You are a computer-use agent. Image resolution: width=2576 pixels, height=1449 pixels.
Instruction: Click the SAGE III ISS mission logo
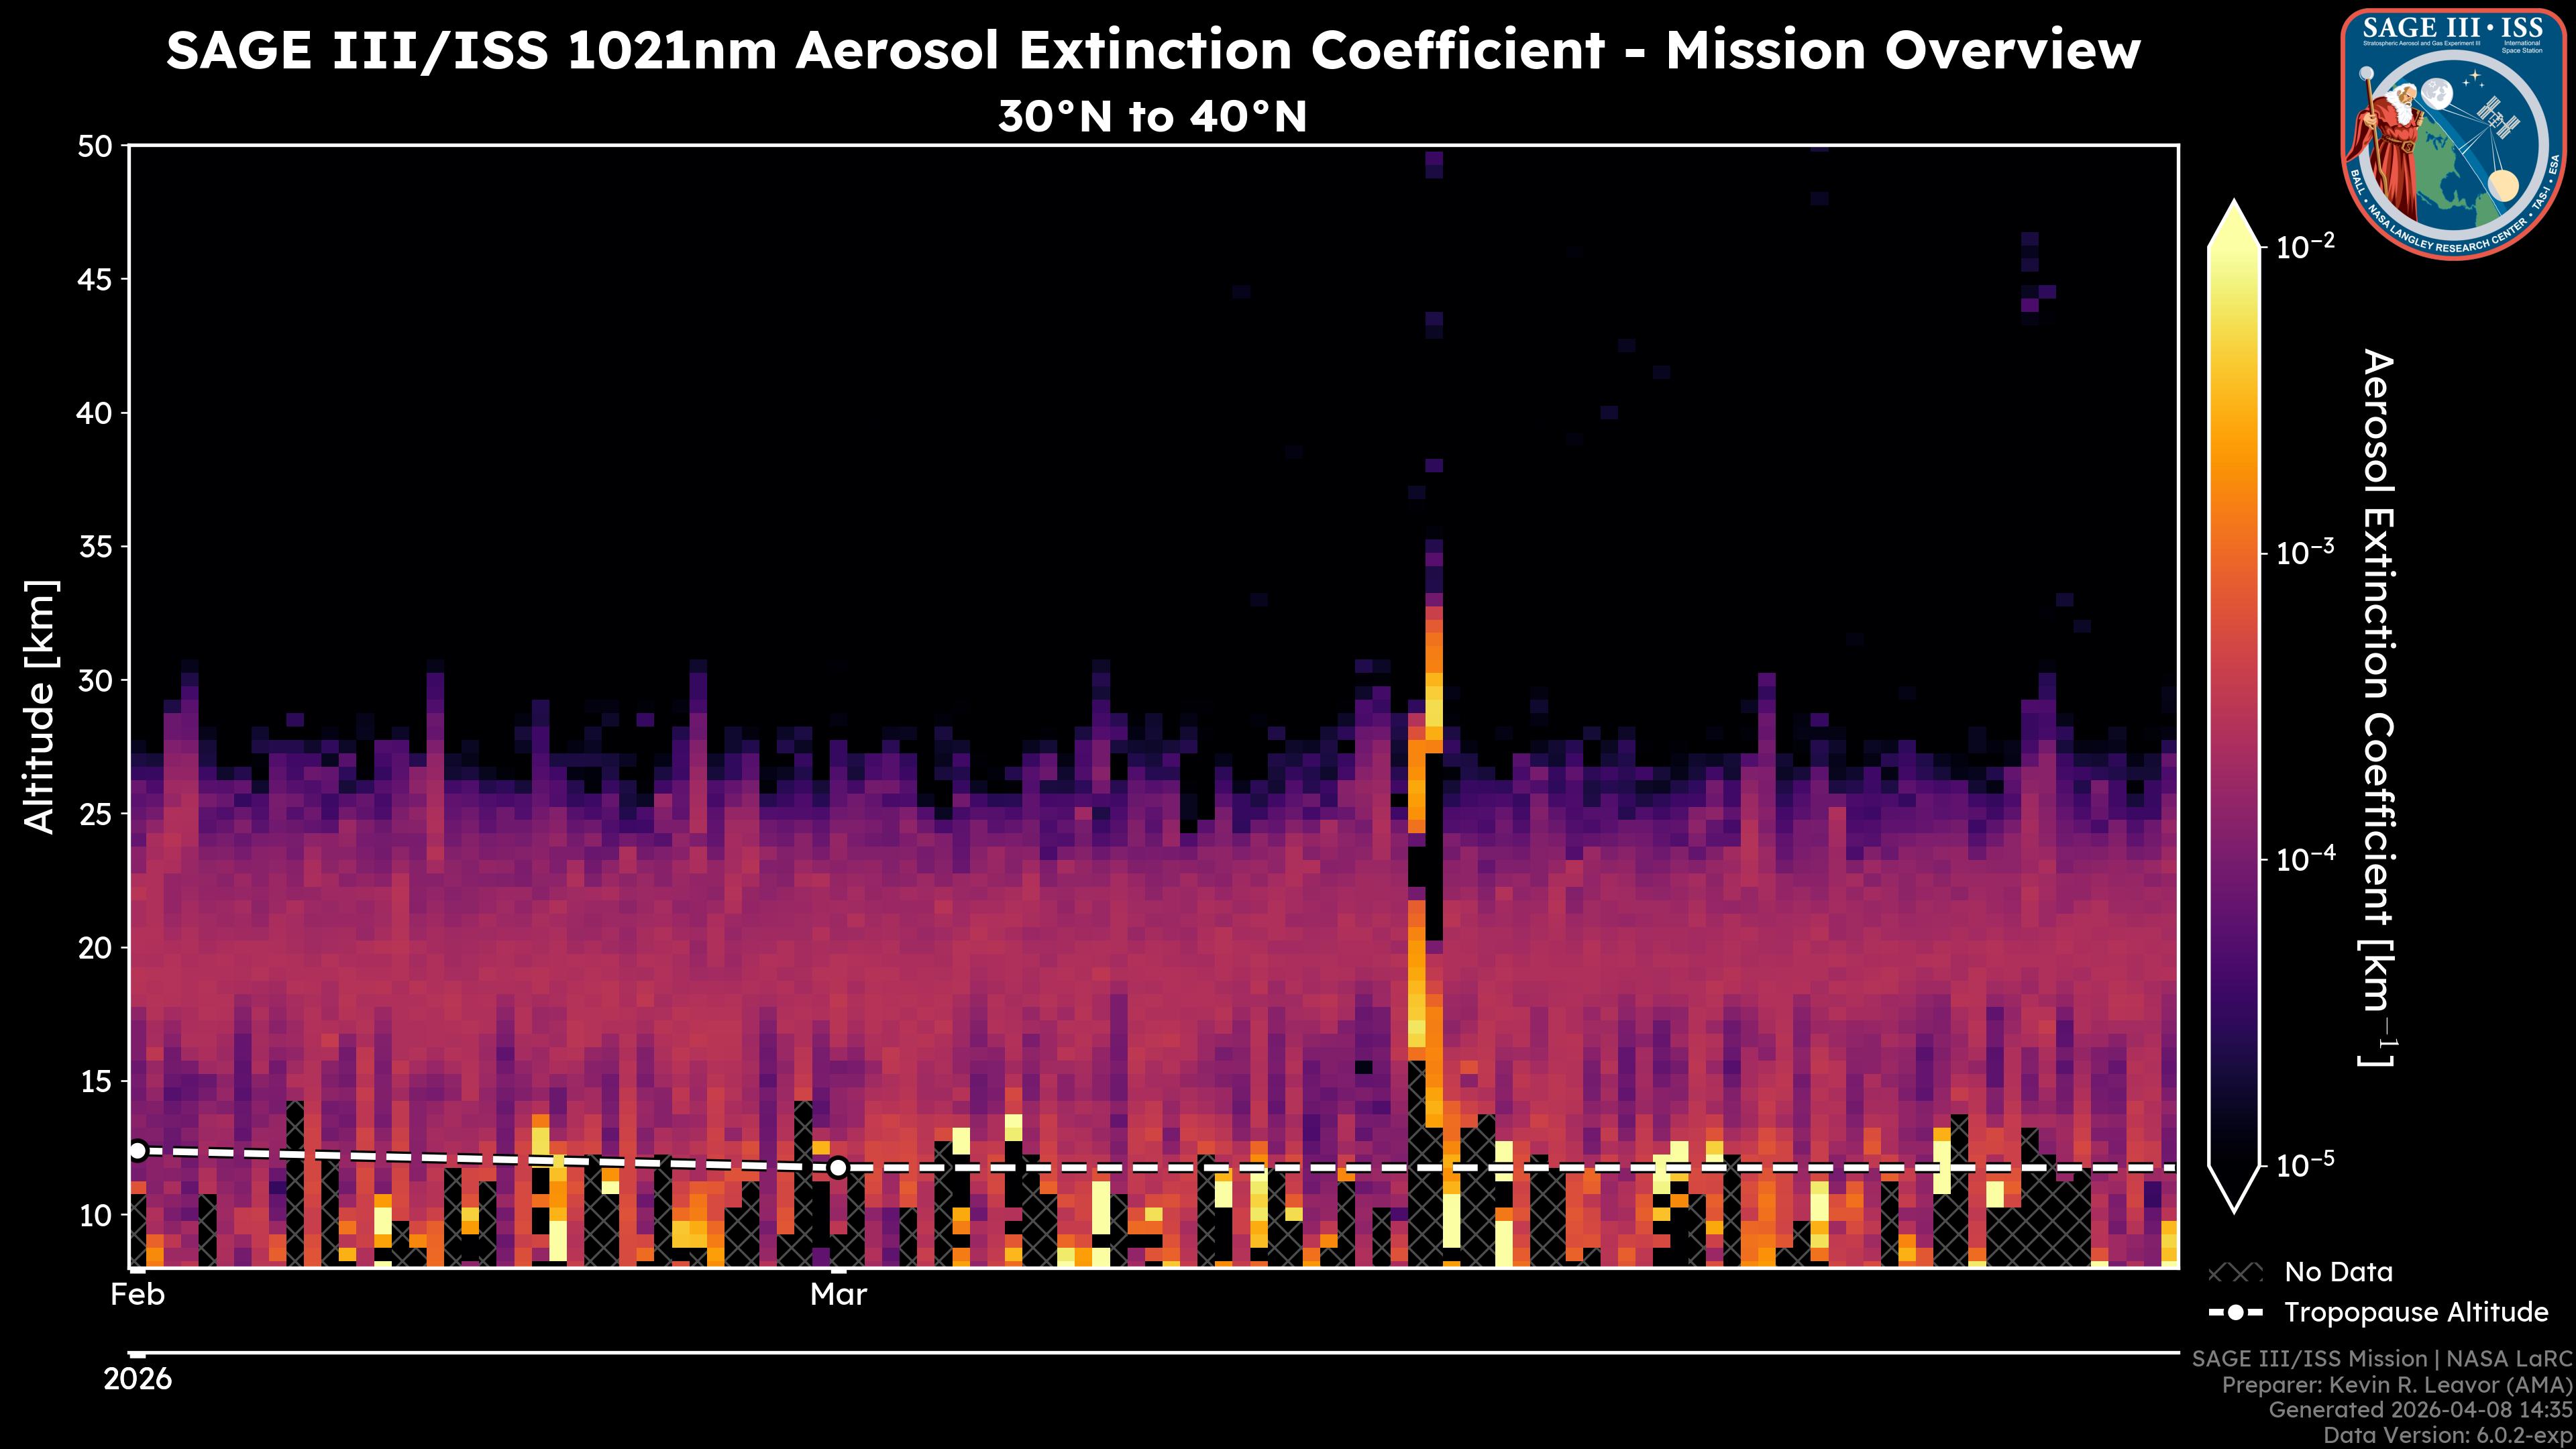pyautogui.click(x=2453, y=134)
